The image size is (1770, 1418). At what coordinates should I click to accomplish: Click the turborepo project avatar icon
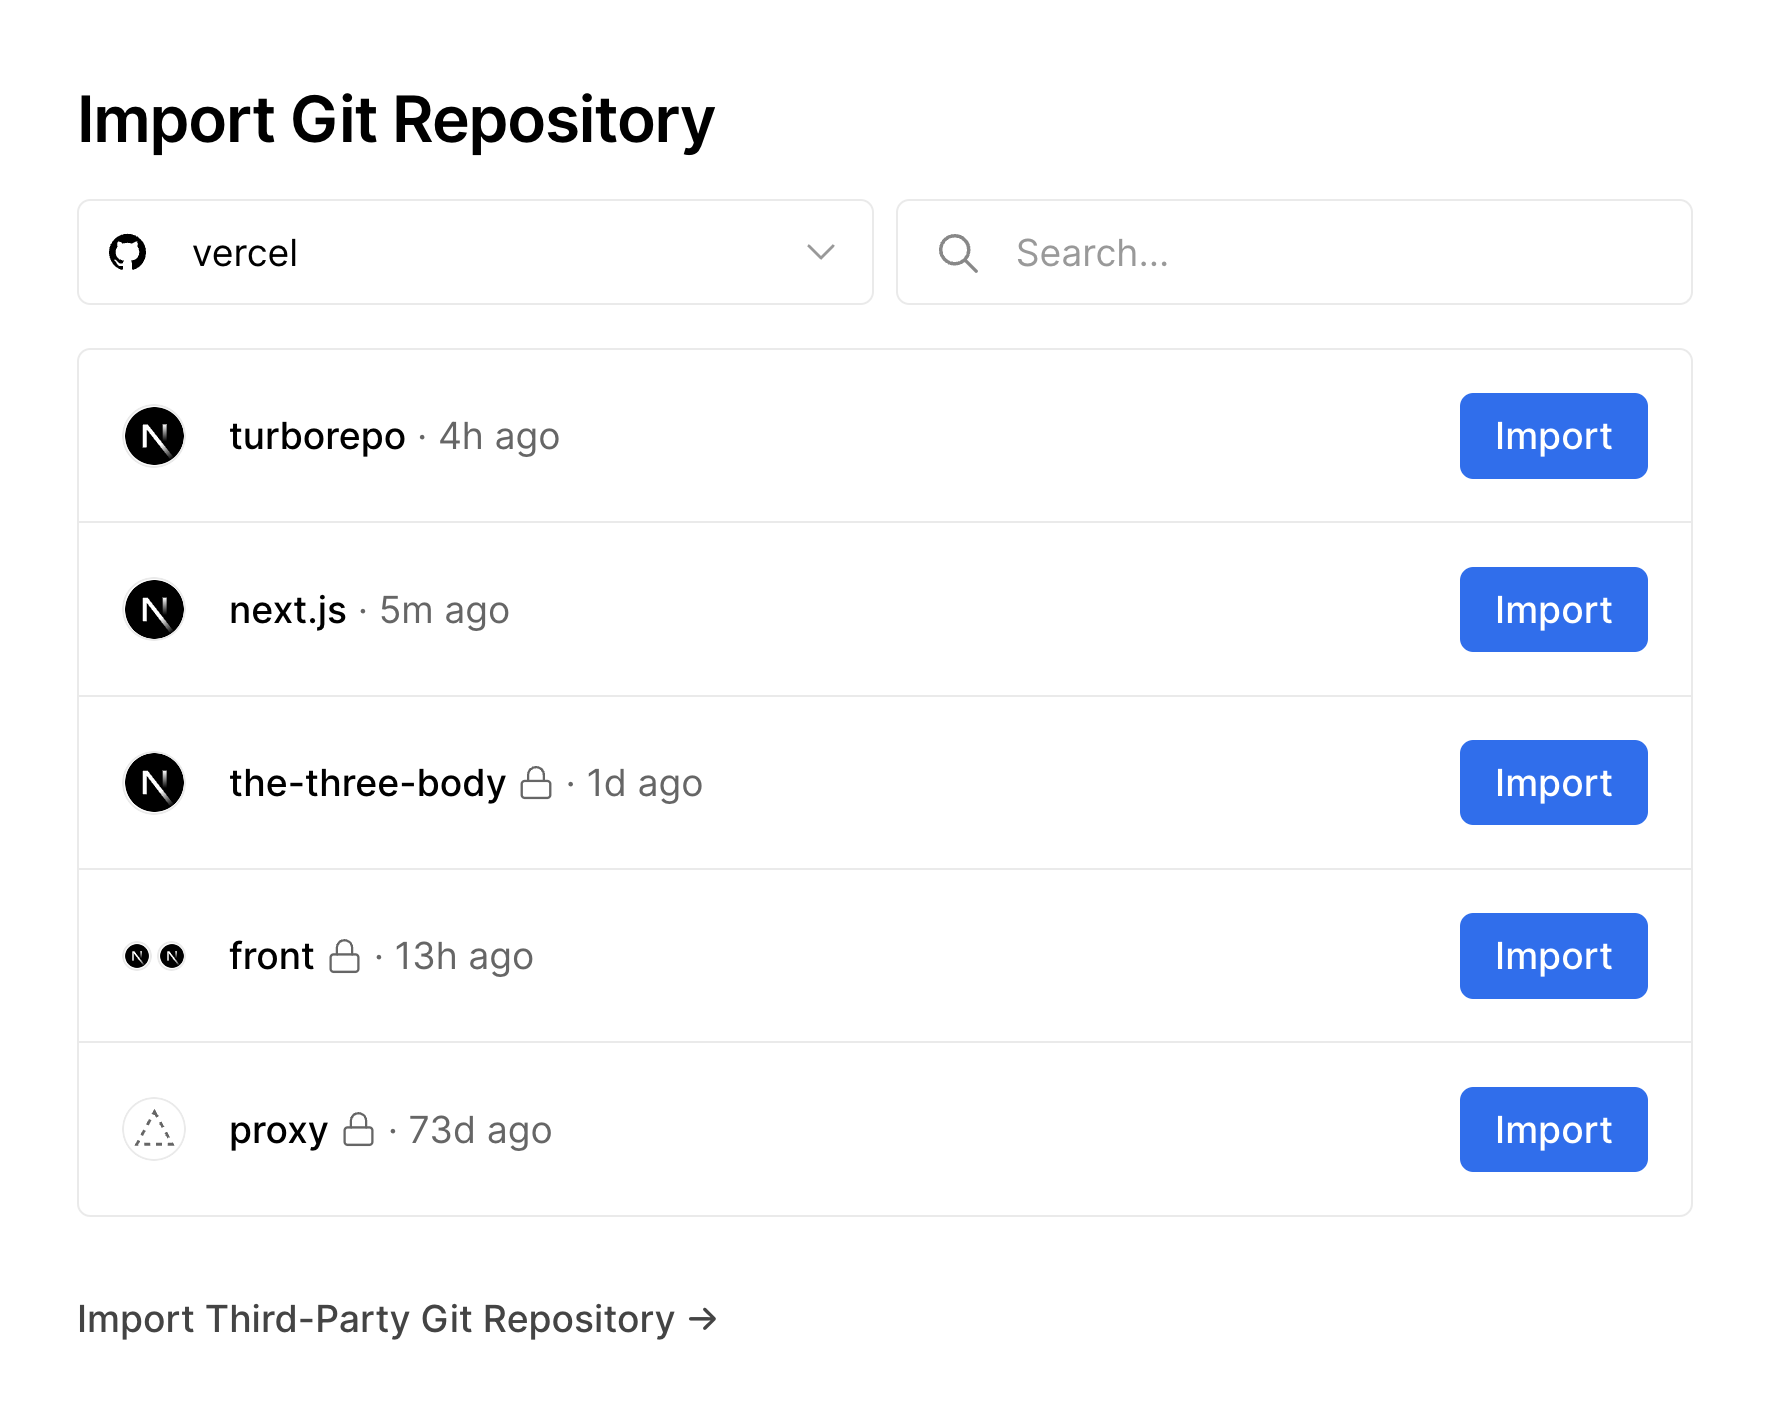coord(154,436)
